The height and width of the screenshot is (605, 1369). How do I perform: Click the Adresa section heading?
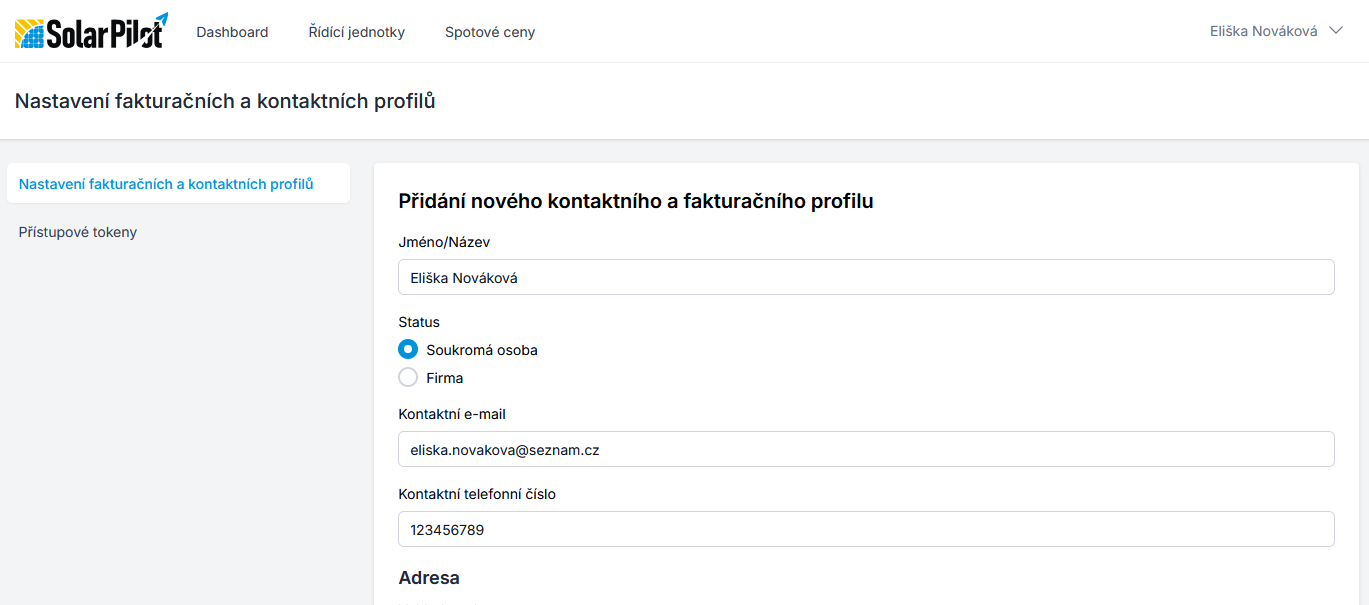[x=429, y=578]
